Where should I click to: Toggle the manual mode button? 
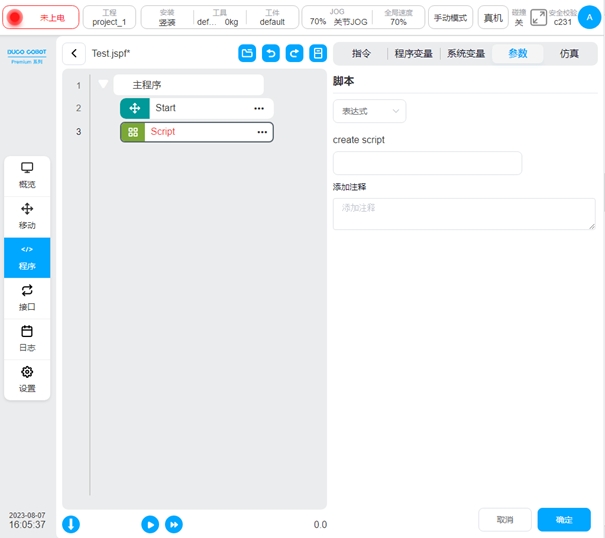pyautogui.click(x=450, y=17)
